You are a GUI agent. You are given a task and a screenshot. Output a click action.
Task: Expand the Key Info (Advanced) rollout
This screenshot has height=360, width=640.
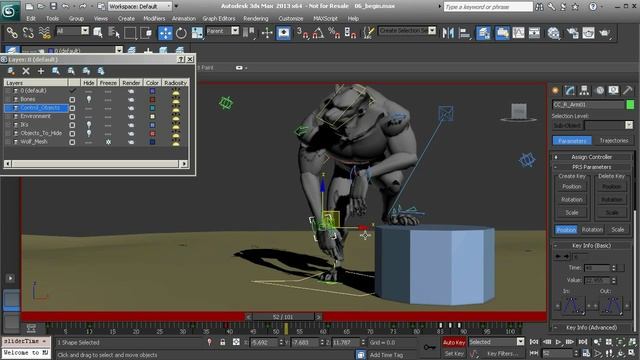(x=592, y=327)
